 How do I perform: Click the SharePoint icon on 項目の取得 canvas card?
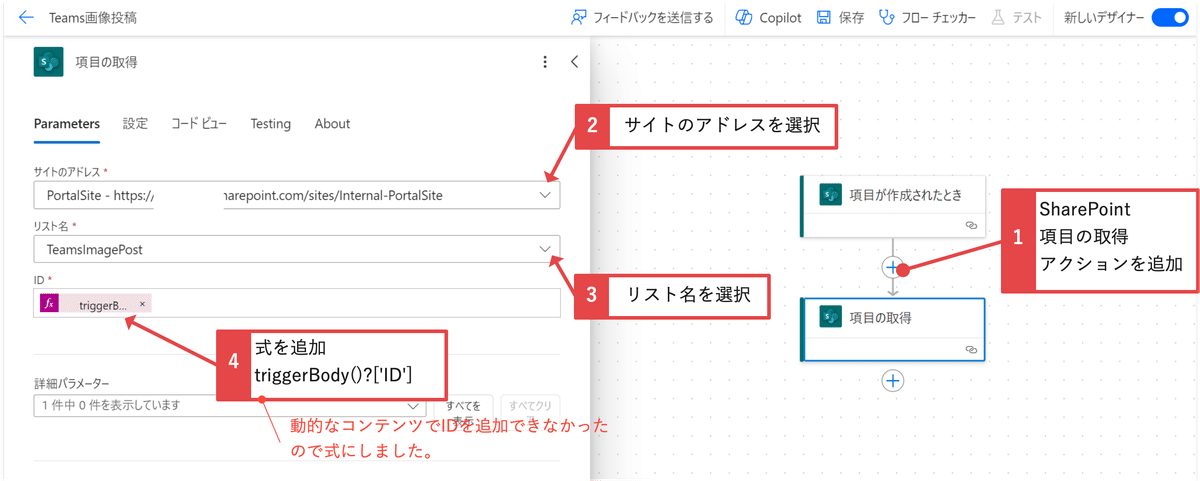pos(830,317)
